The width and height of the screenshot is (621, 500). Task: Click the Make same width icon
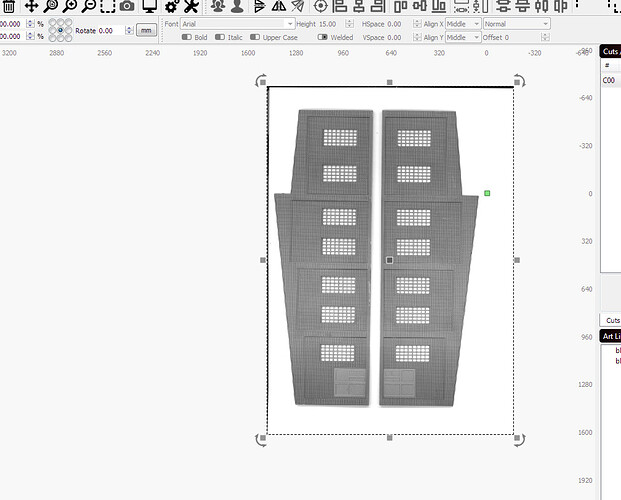461,6
